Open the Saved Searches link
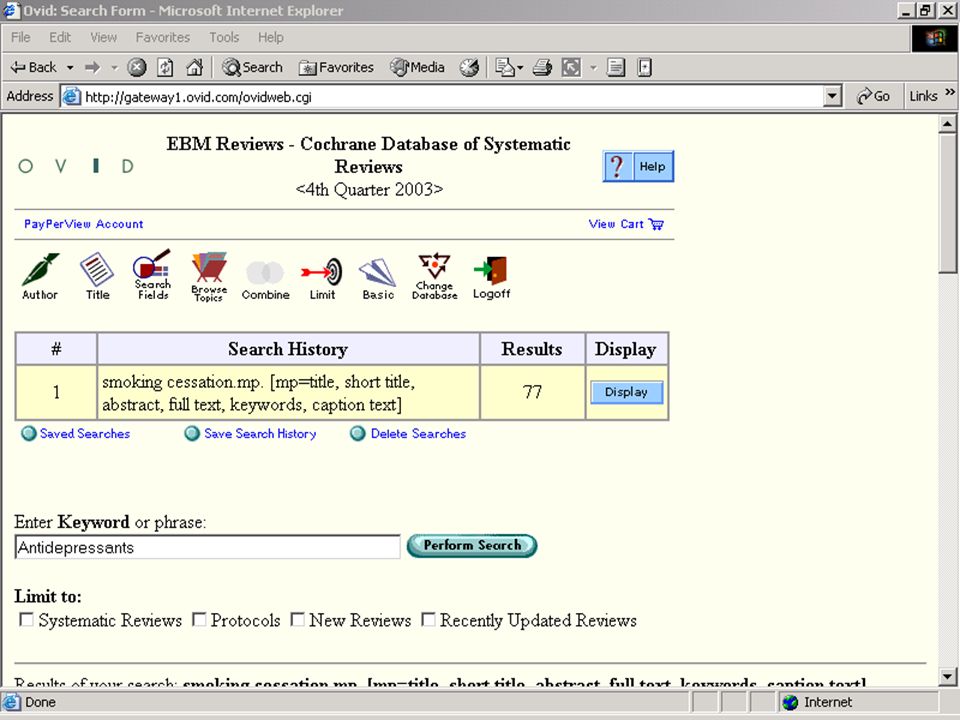Viewport: 960px width, 720px height. click(x=85, y=433)
